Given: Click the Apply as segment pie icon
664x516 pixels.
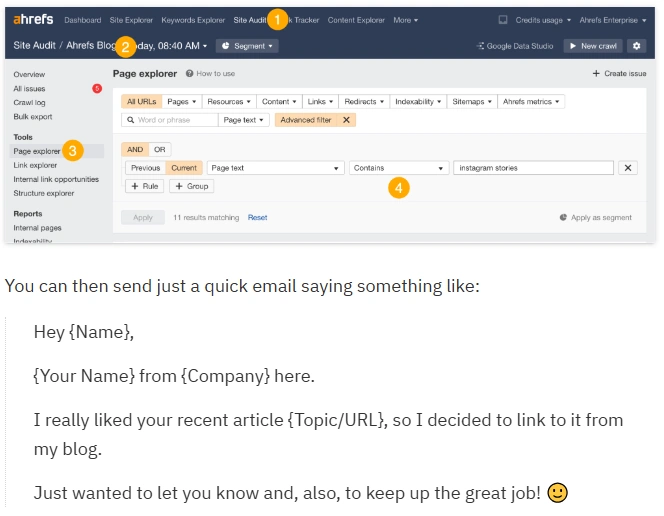Looking at the screenshot, I should click(x=563, y=217).
